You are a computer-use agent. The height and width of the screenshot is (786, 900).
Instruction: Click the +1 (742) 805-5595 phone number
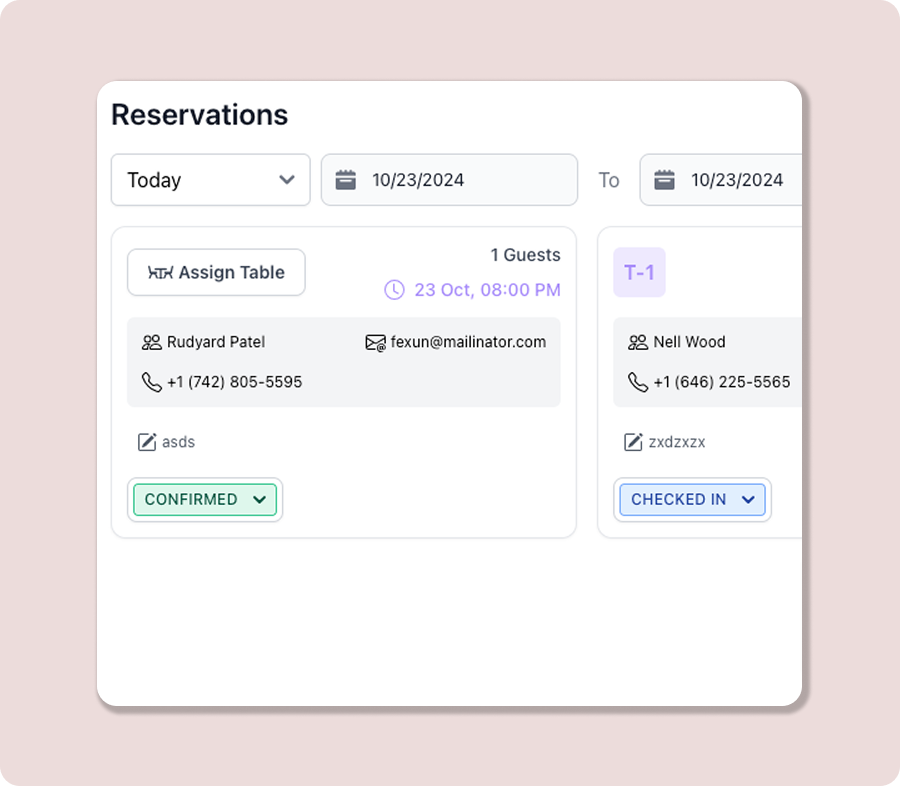coord(234,382)
